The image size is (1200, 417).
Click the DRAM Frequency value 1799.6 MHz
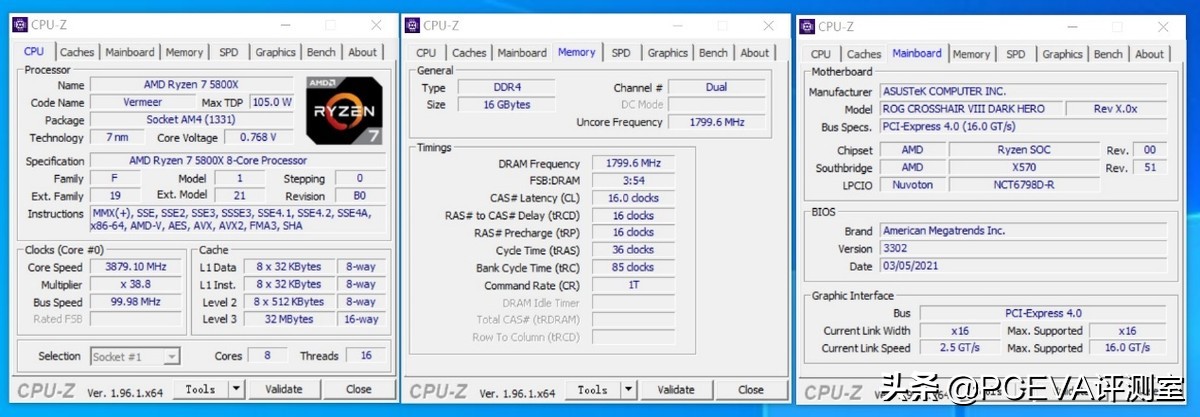pos(633,163)
